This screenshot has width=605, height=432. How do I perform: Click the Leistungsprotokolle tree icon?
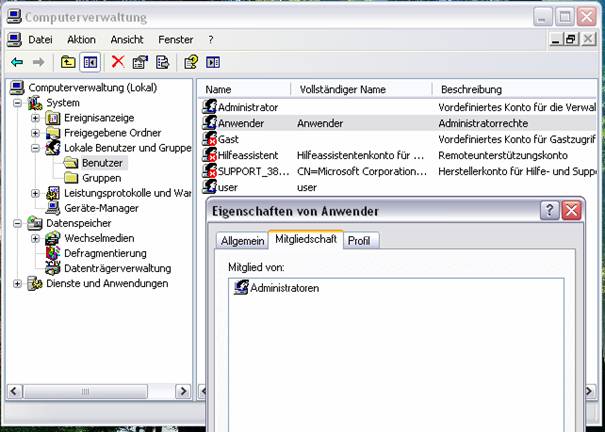[53, 193]
